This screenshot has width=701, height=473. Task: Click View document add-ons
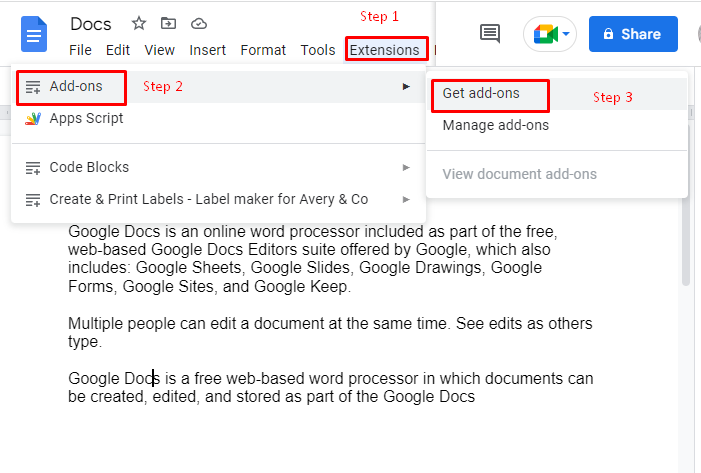tap(557, 174)
